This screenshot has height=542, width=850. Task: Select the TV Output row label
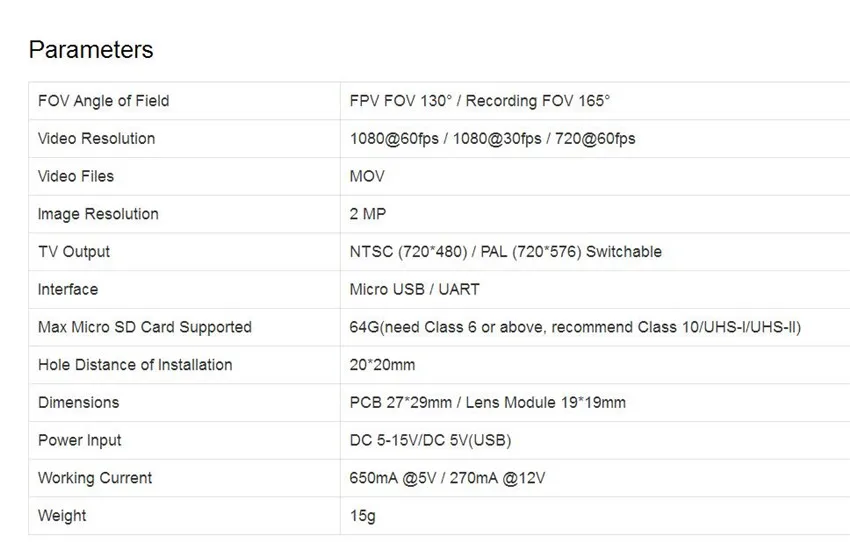pos(74,252)
